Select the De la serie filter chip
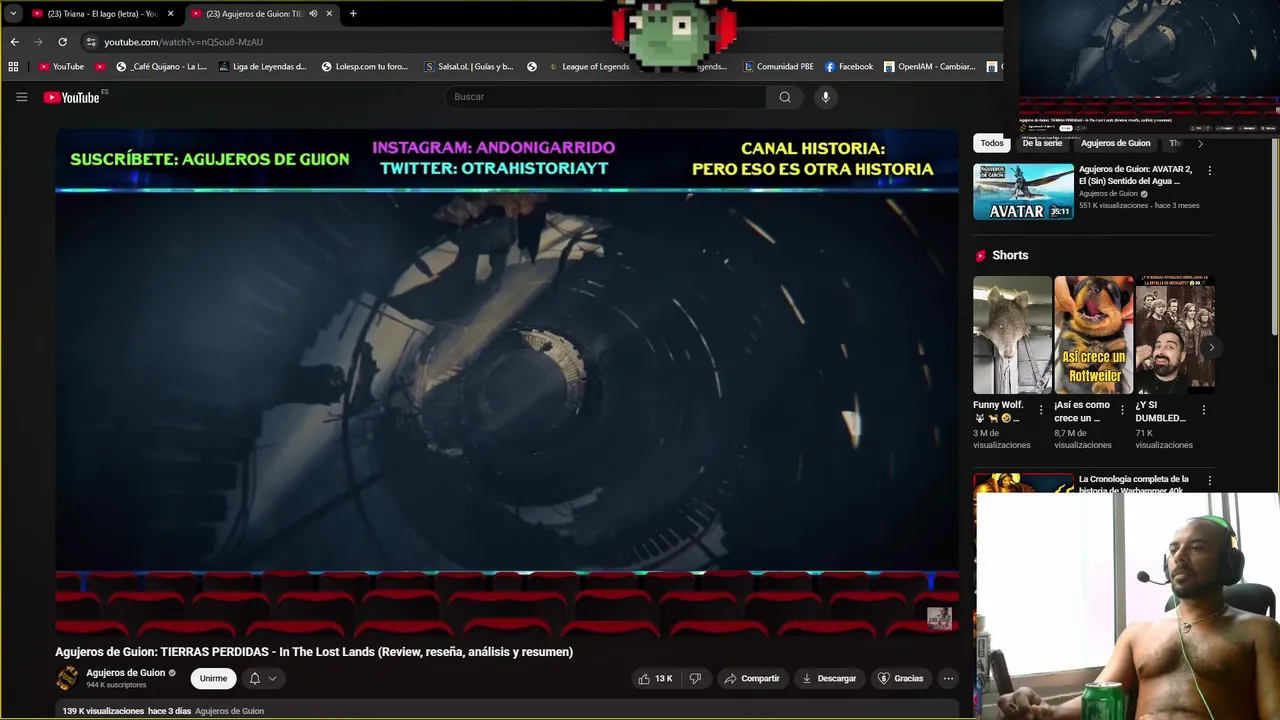 [x=1042, y=143]
